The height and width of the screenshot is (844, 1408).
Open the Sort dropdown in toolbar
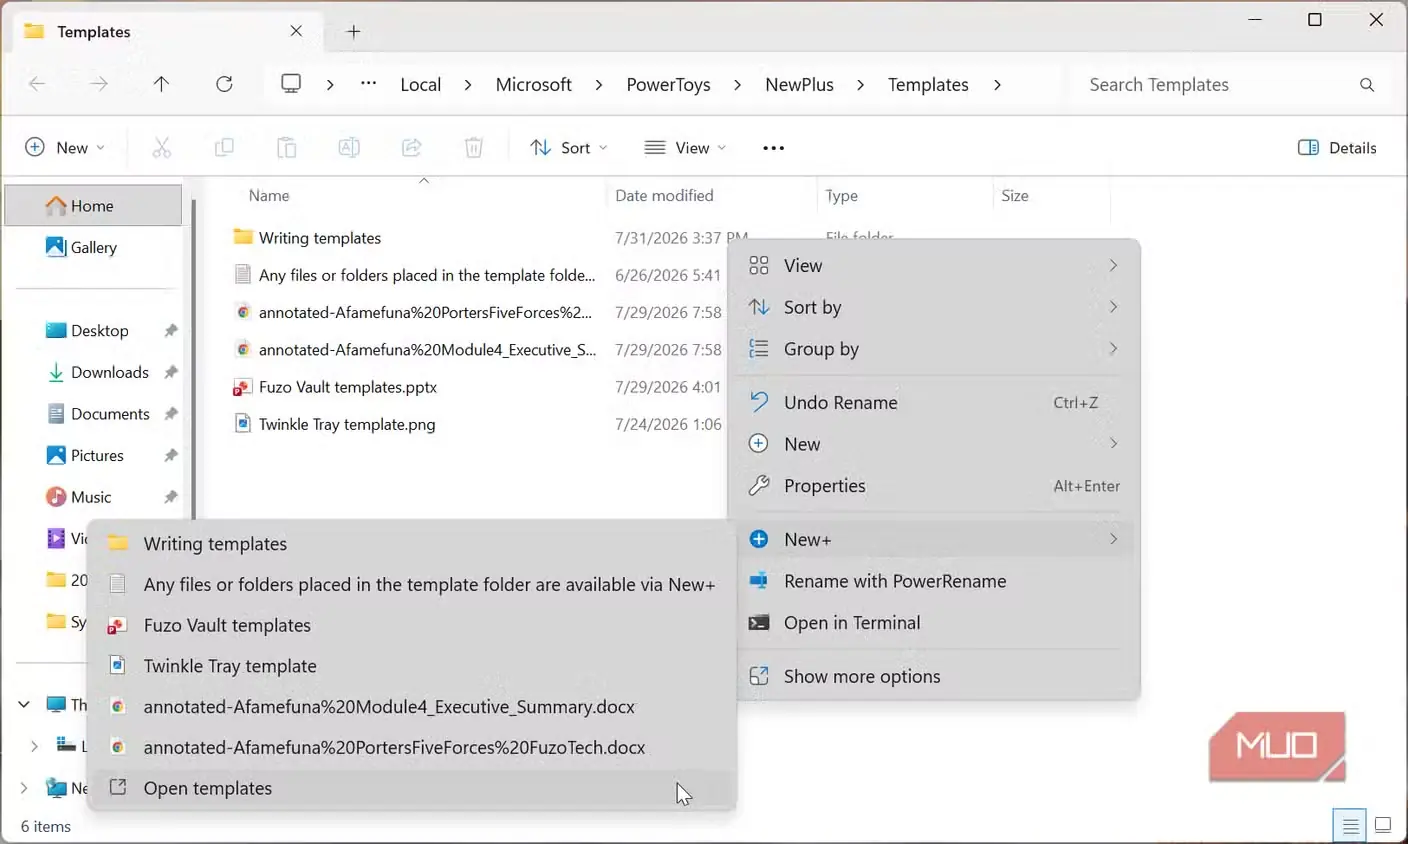click(x=568, y=148)
